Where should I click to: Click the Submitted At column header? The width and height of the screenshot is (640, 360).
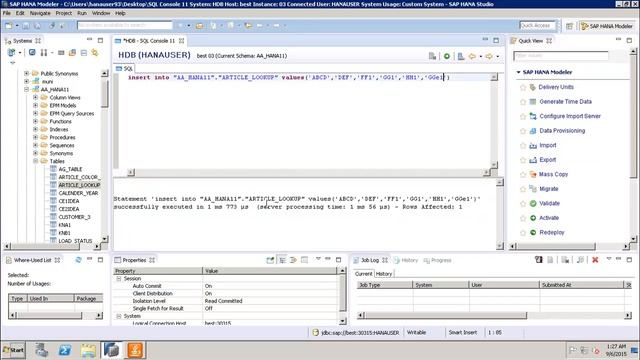pos(582,285)
